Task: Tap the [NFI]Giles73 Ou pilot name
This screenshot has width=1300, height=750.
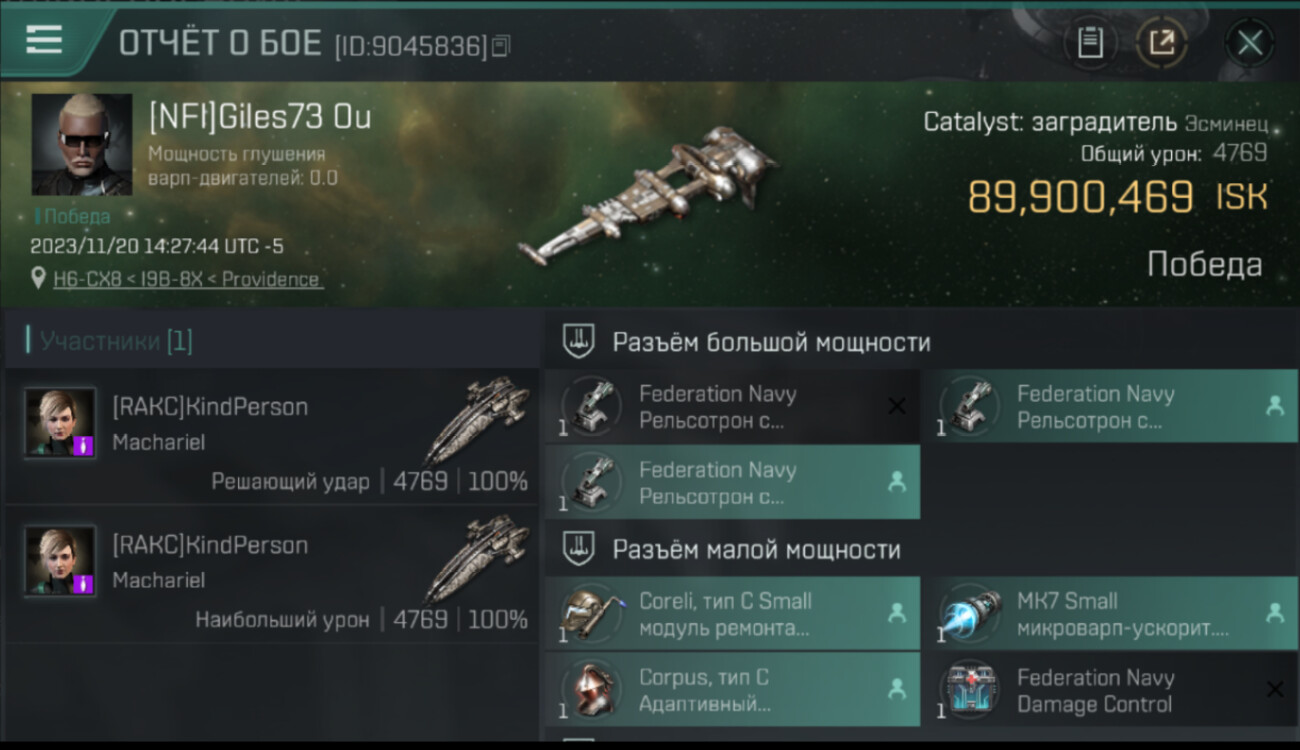Action: click(x=260, y=117)
